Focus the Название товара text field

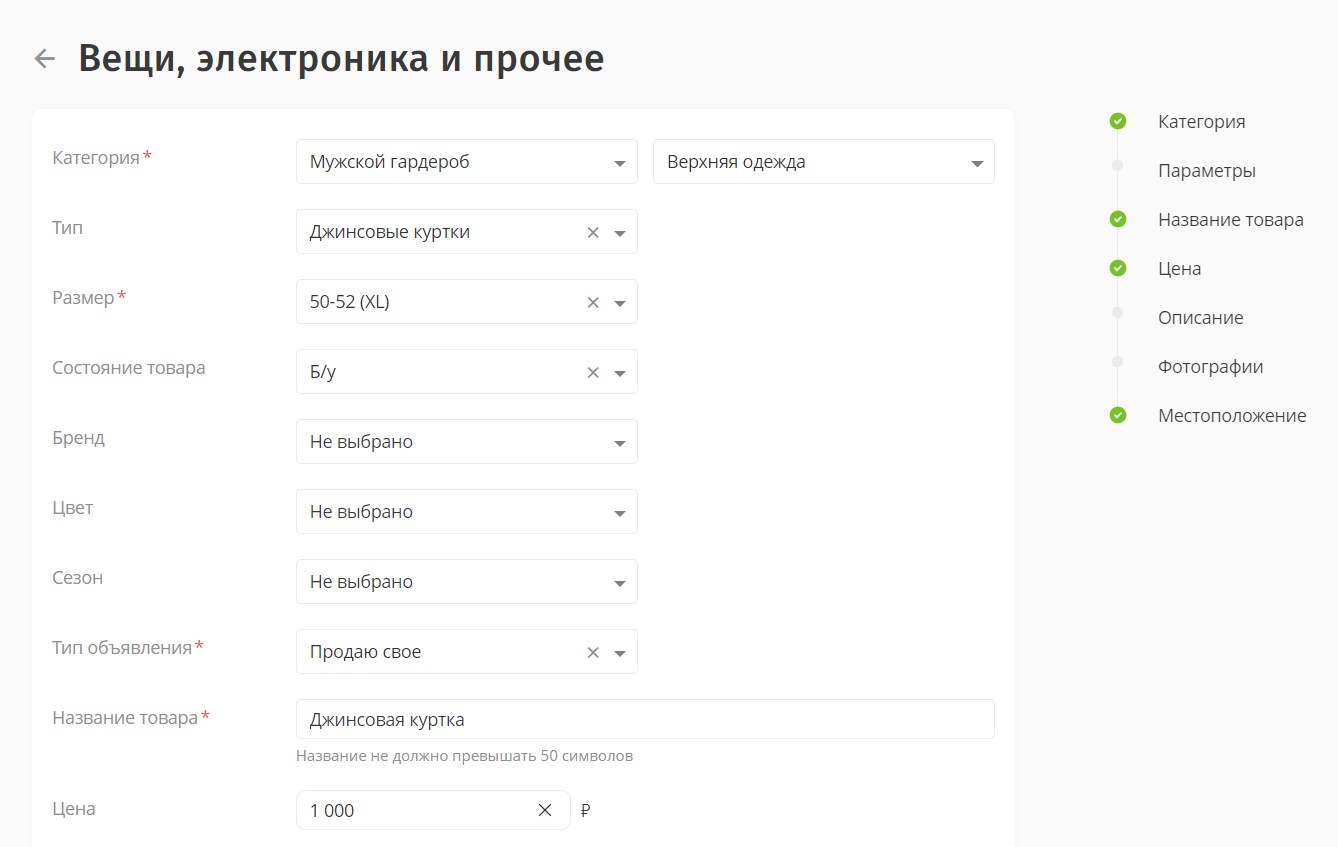pos(645,719)
